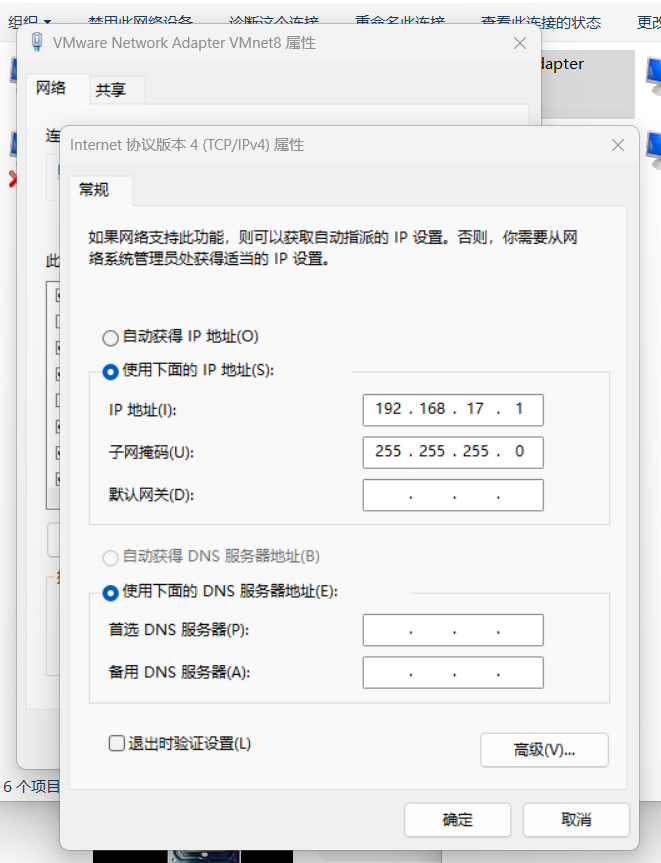Switch to the 共享 tab

click(111, 90)
